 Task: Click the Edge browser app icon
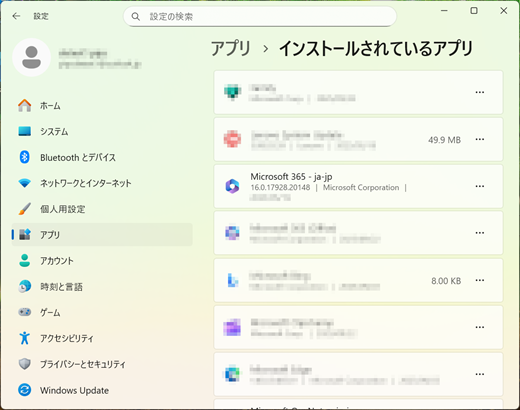[232, 374]
